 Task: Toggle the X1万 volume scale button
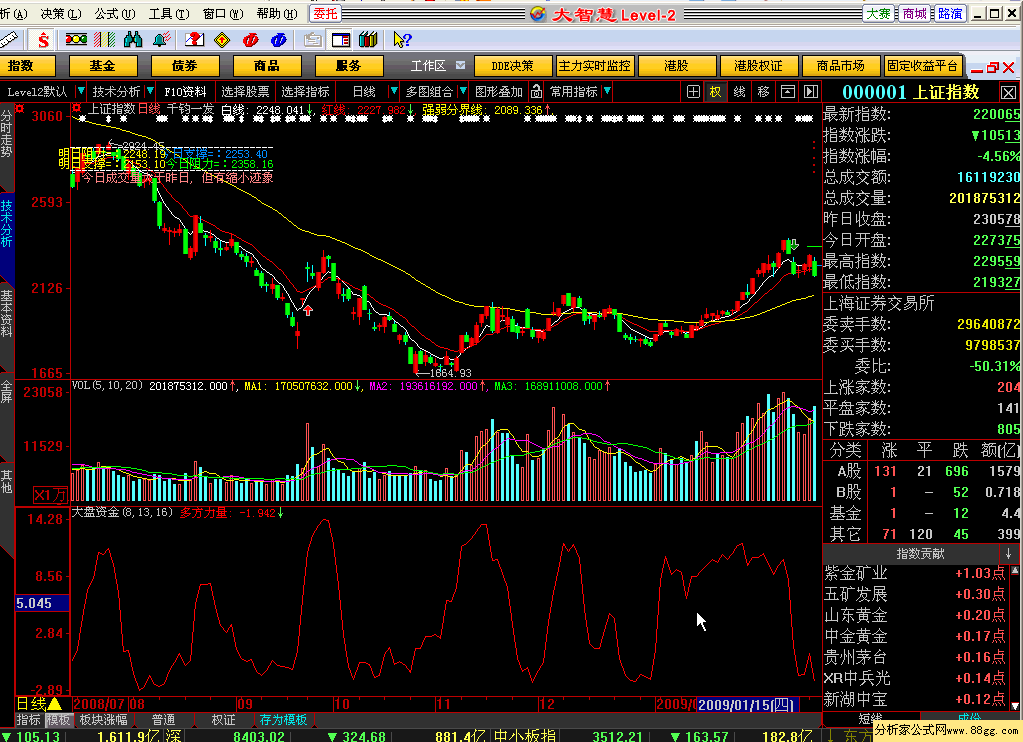coord(50,495)
